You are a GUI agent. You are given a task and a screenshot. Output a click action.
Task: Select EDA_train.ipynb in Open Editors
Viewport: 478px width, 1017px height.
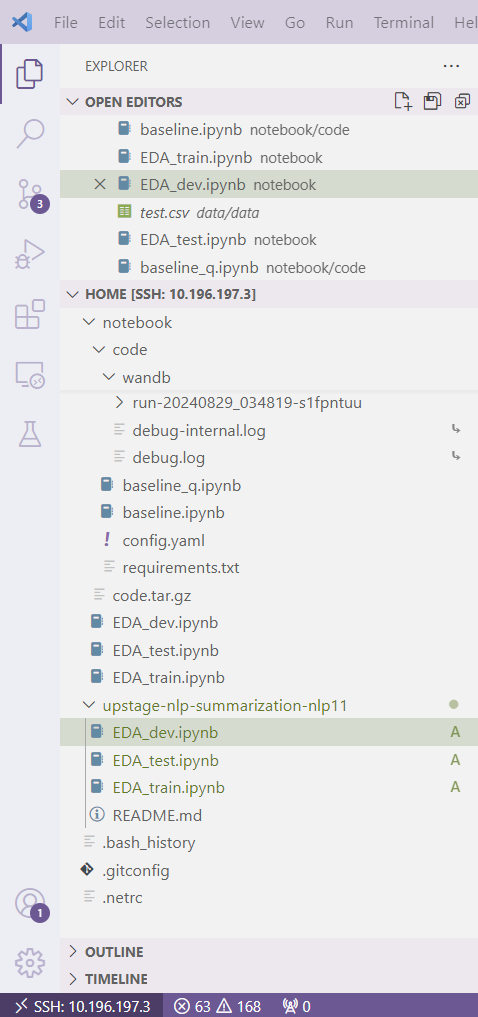[269, 157]
